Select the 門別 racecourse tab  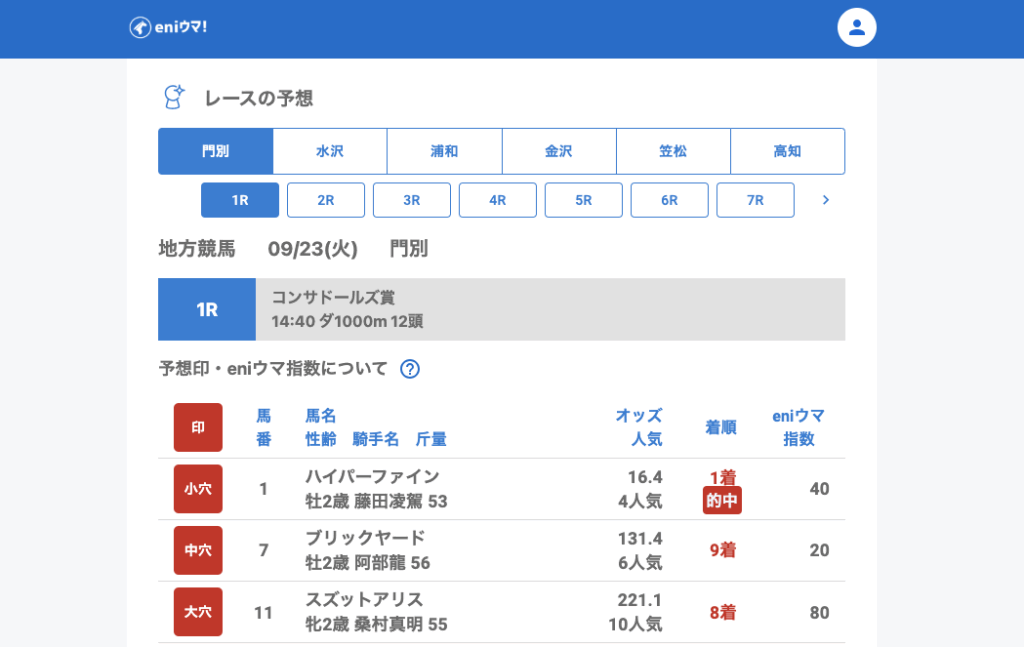(215, 151)
